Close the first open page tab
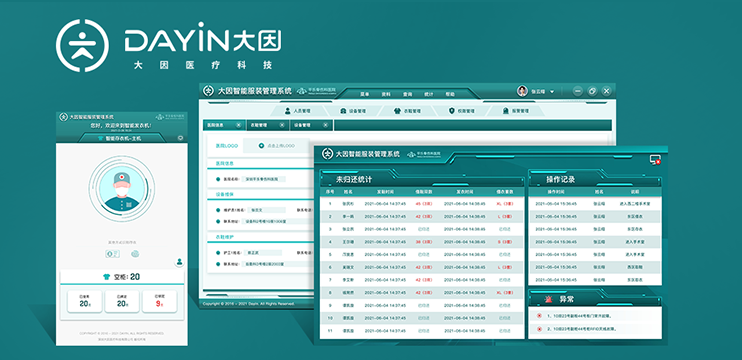 238,125
